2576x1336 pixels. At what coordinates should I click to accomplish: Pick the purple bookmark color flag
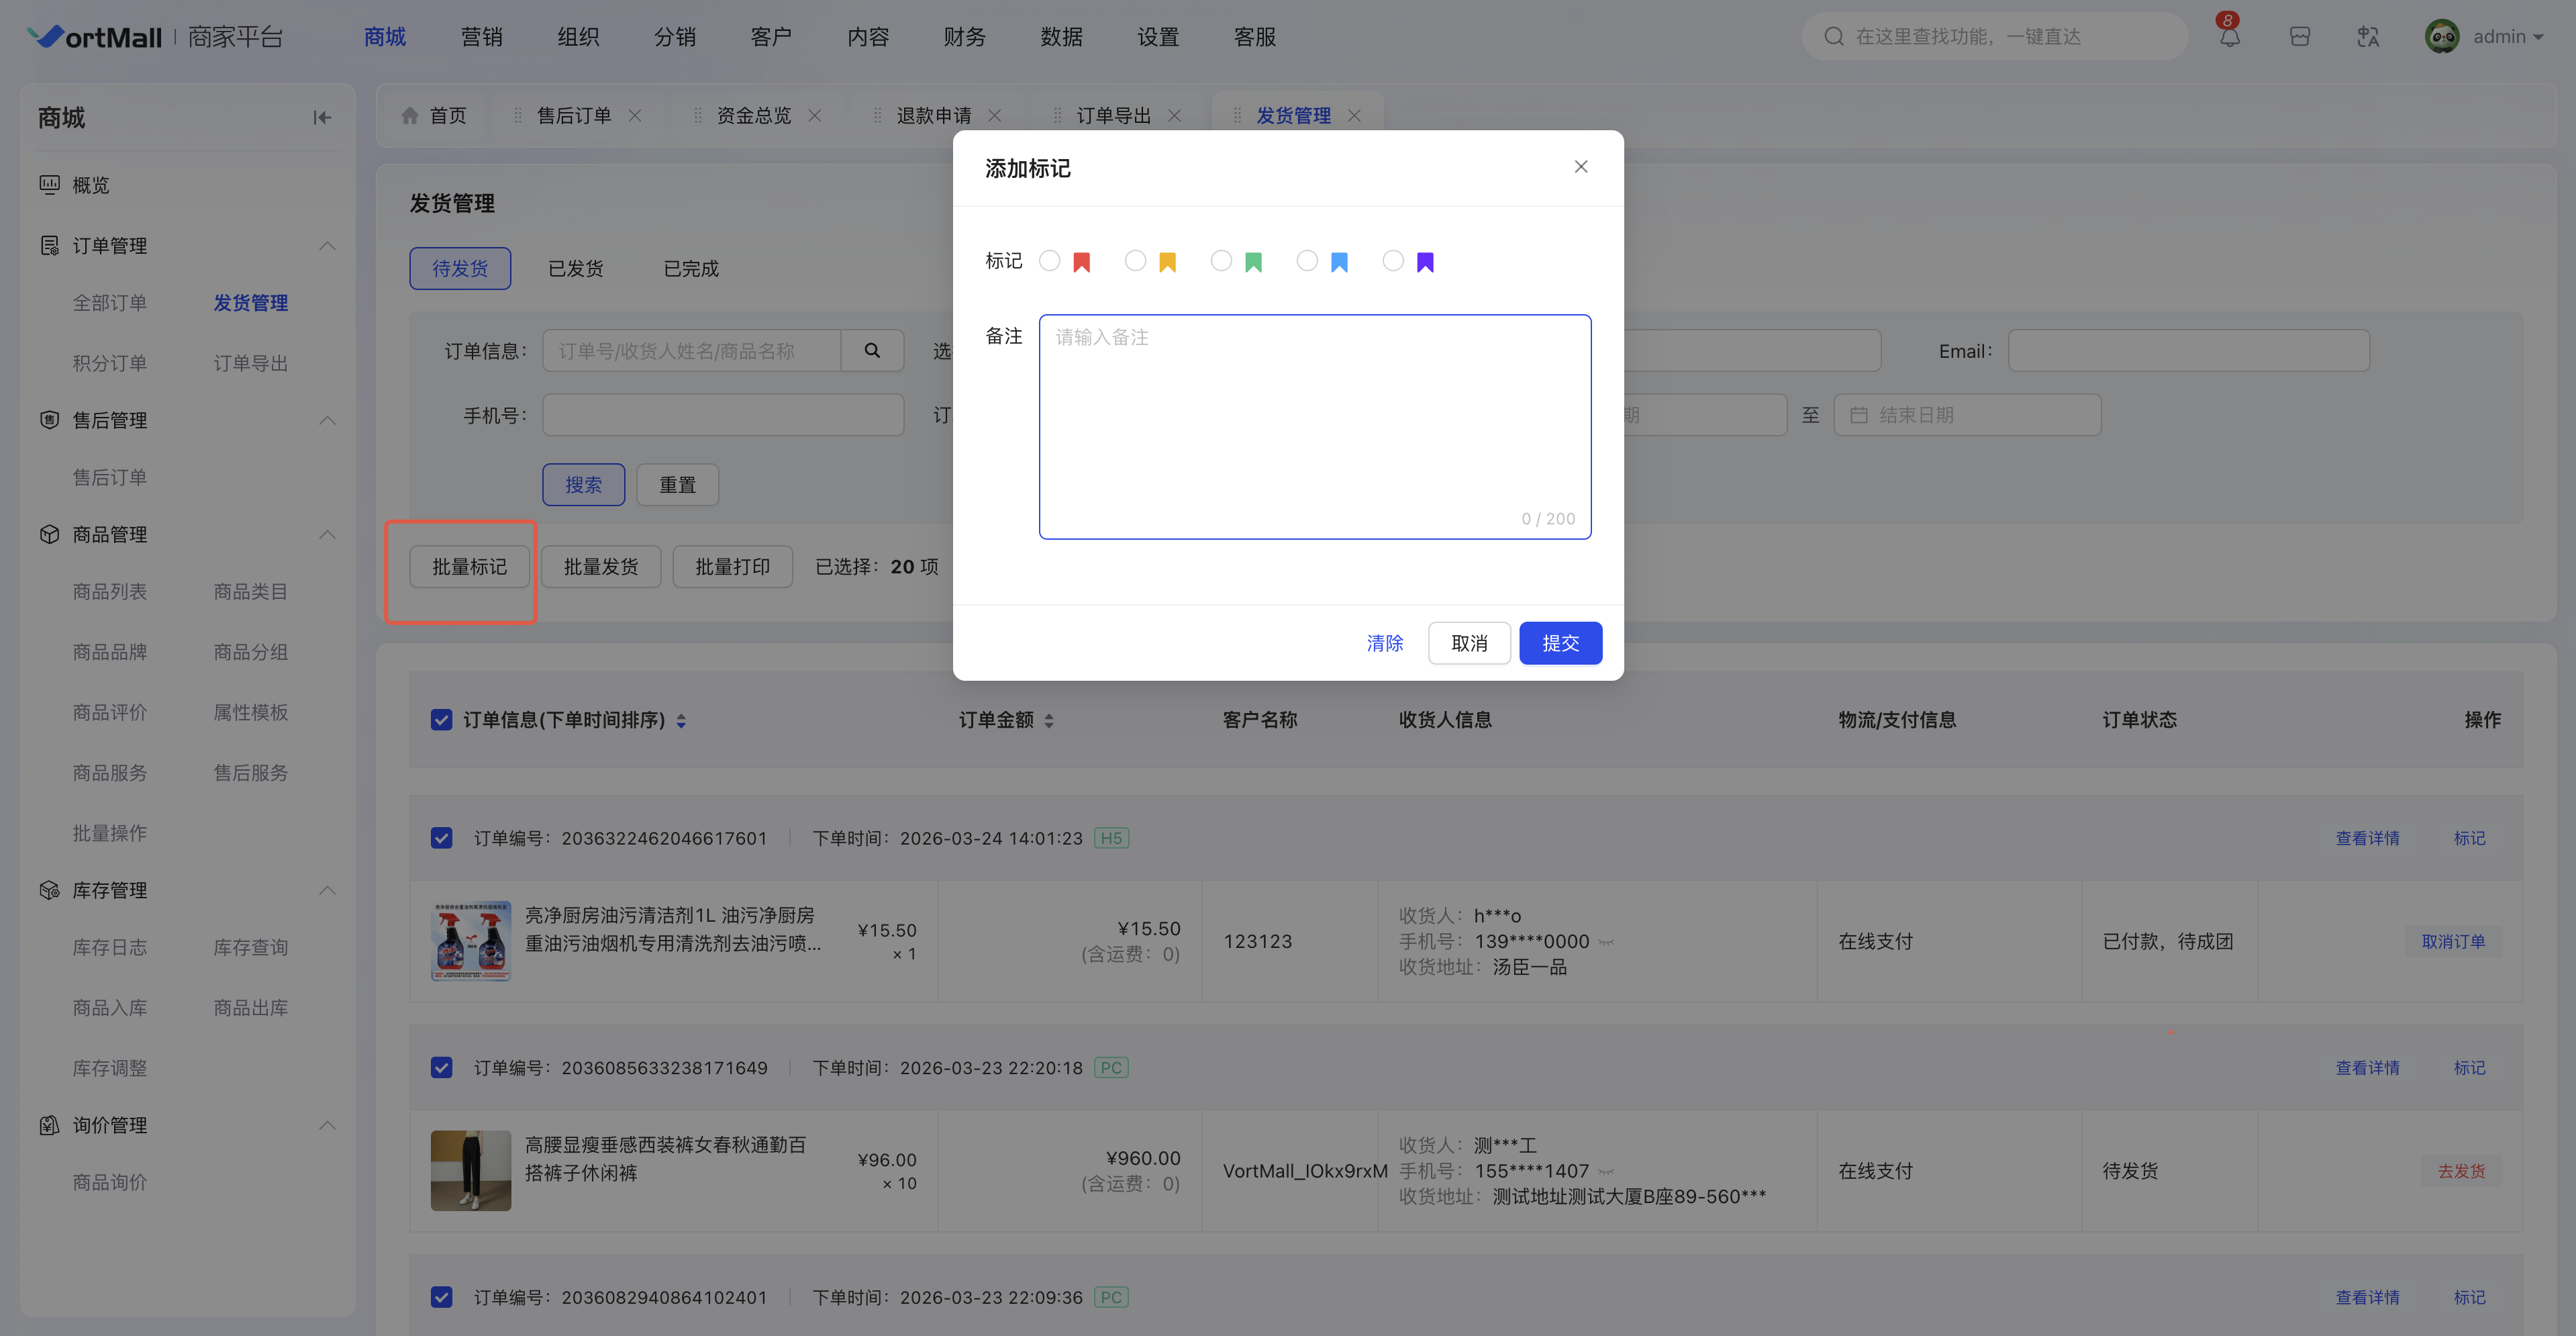pos(1425,262)
